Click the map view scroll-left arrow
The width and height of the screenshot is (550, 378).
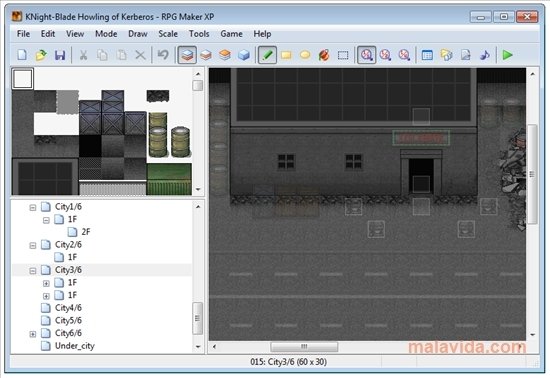(214, 347)
